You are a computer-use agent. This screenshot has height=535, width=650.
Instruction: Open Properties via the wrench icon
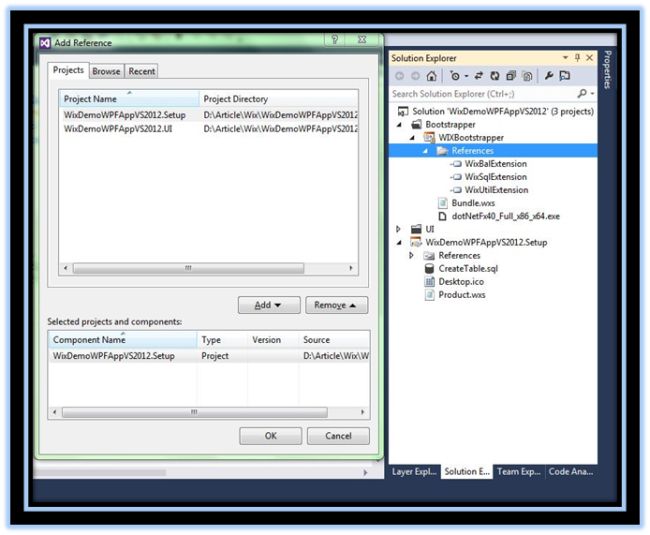pyautogui.click(x=549, y=75)
